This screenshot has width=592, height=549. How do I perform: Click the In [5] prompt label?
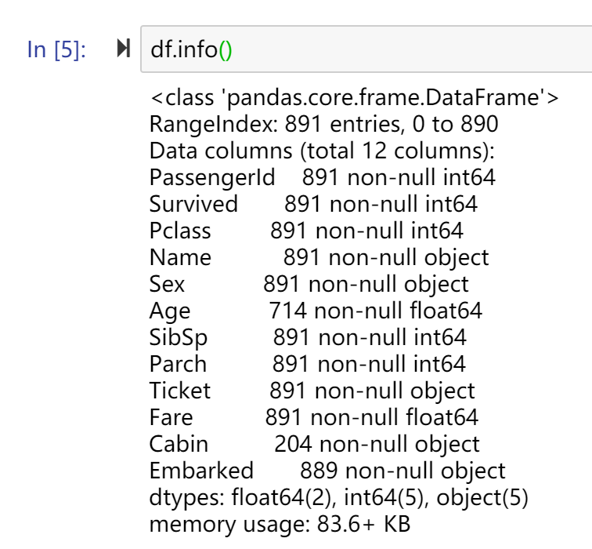(x=57, y=49)
